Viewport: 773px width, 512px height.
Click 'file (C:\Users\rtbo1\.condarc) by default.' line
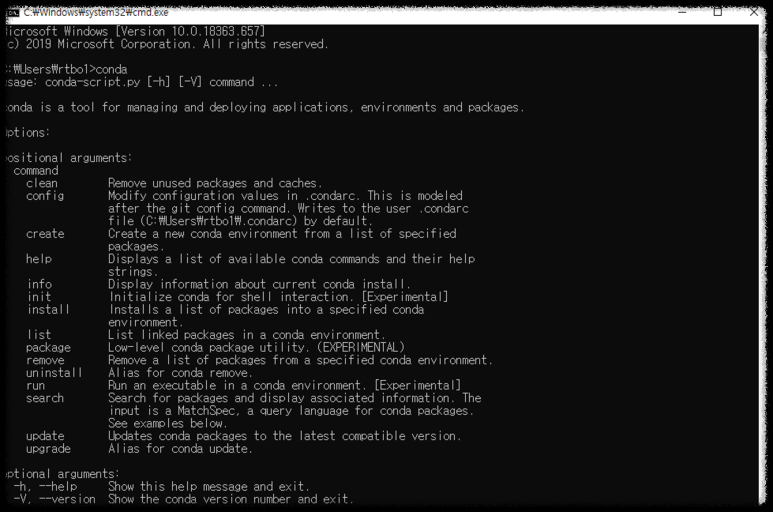click(241, 221)
